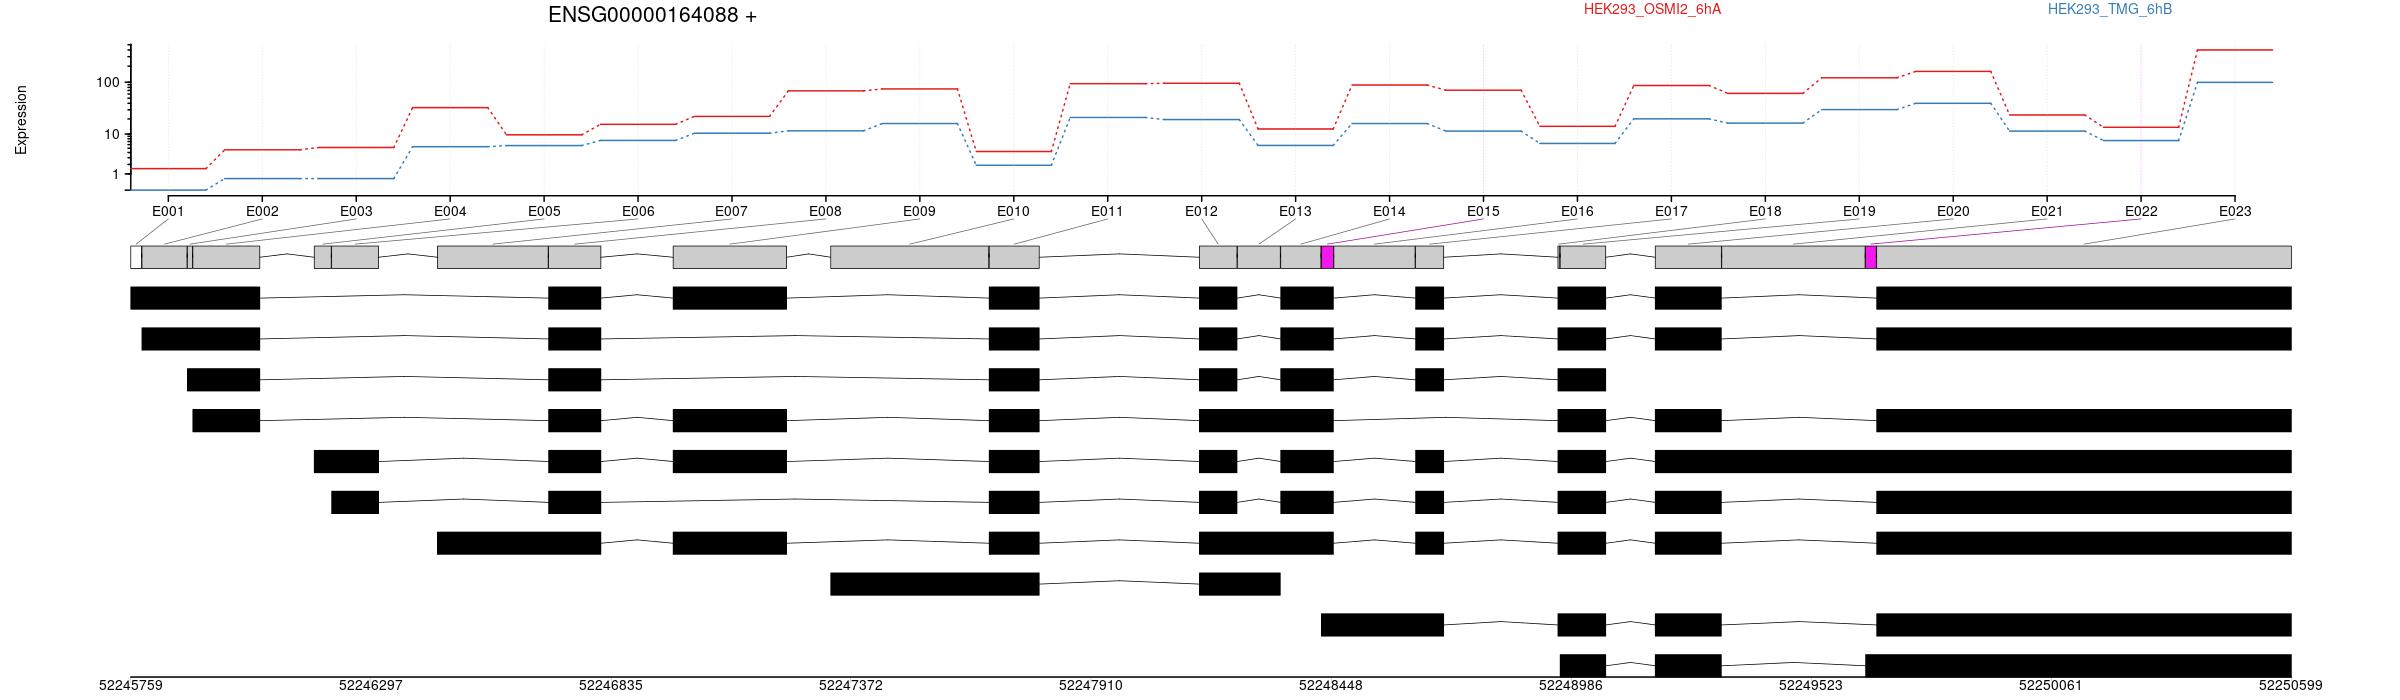The height and width of the screenshot is (700, 2400).
Task: Select the HEK293_OSMI2_6hA legend label
Action: pos(1653,9)
